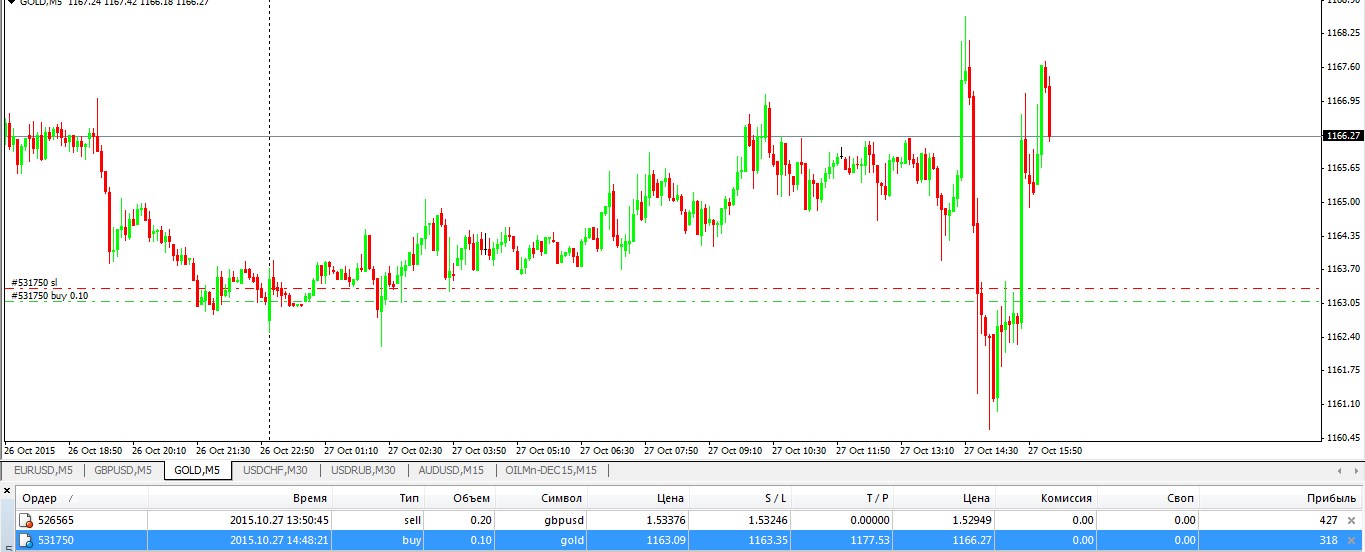Select the GOLD,M5 chart tab

tap(198, 470)
